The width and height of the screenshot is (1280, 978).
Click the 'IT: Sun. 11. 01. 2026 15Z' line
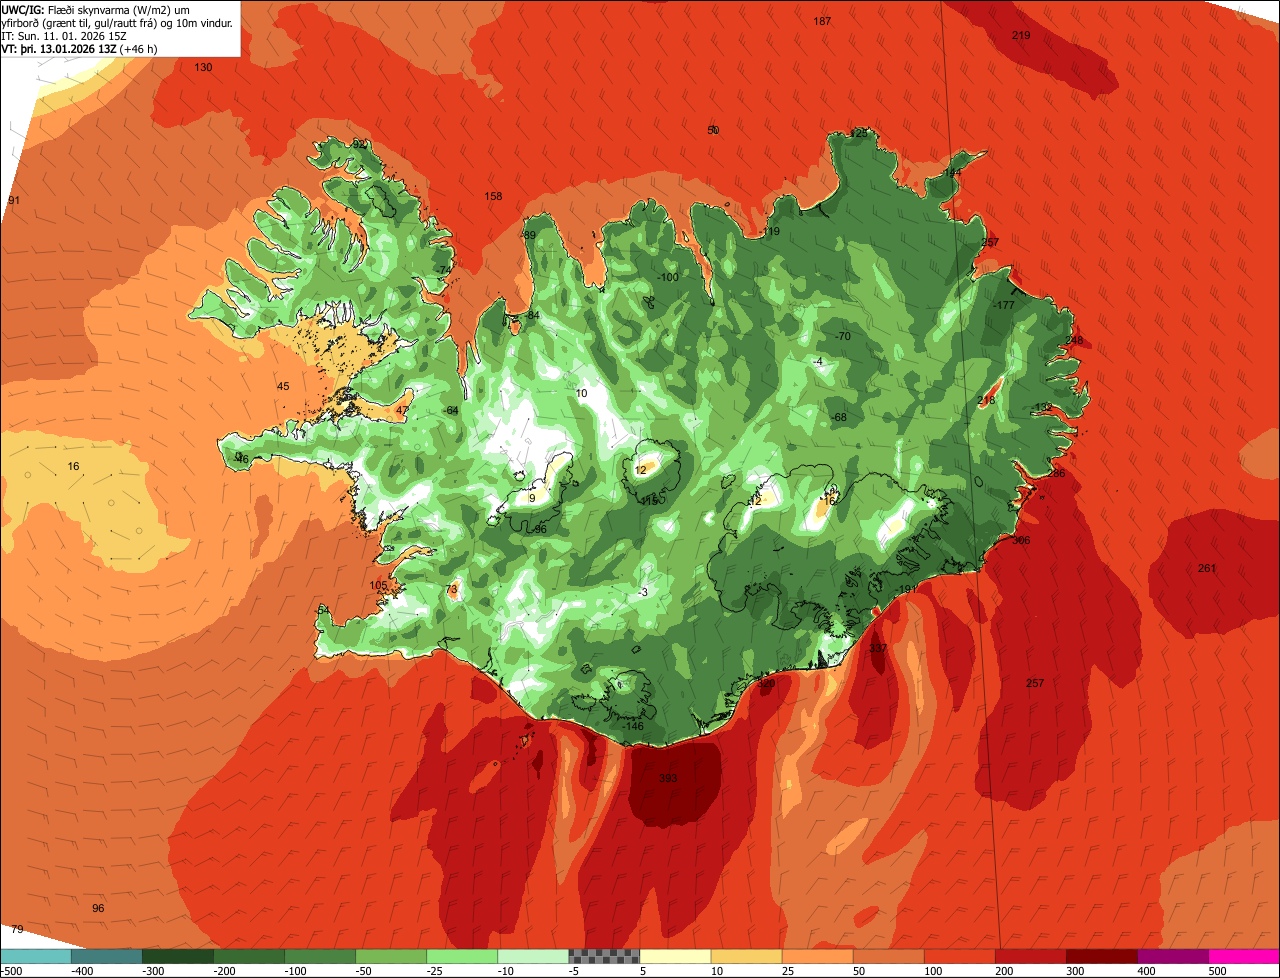tap(64, 36)
